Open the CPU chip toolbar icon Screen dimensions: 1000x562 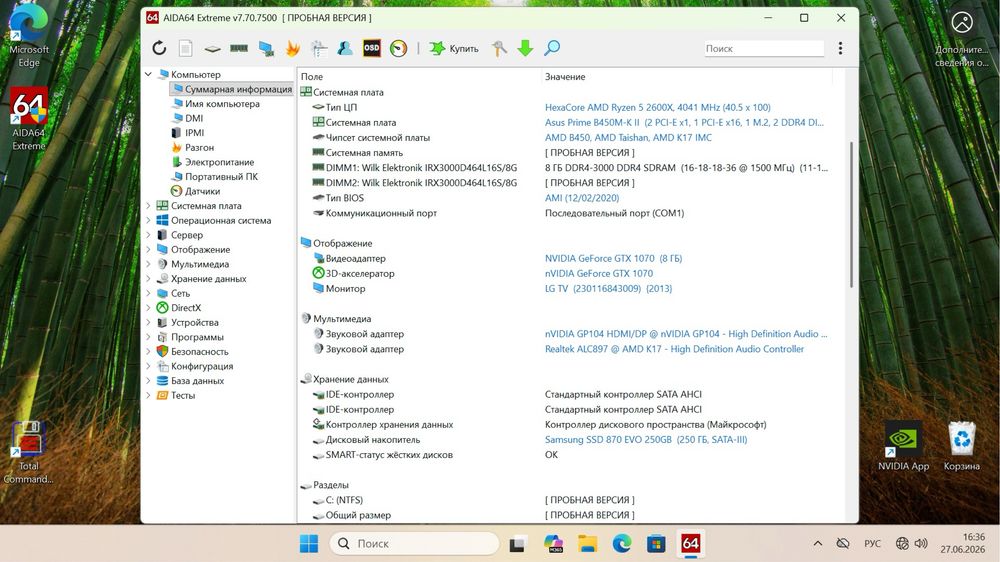[212, 48]
